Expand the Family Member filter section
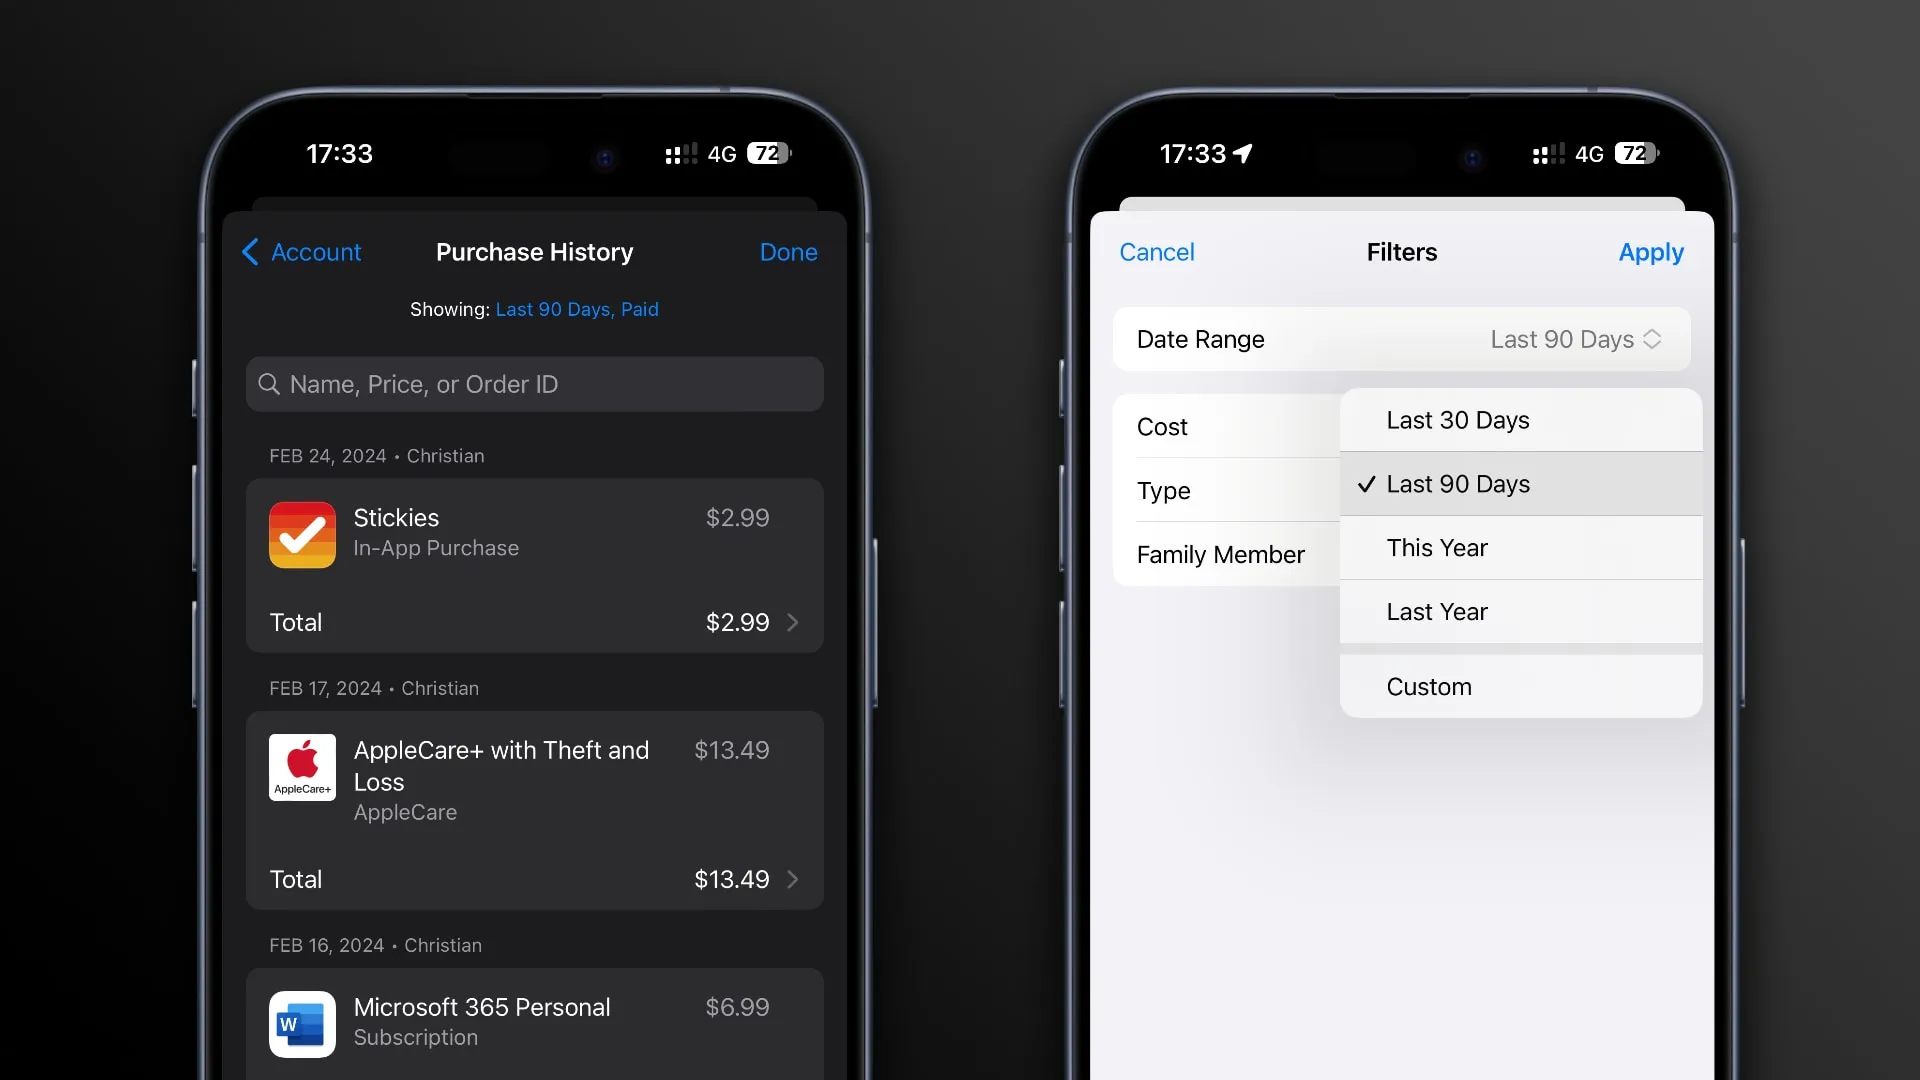The width and height of the screenshot is (1920, 1080). click(1220, 553)
